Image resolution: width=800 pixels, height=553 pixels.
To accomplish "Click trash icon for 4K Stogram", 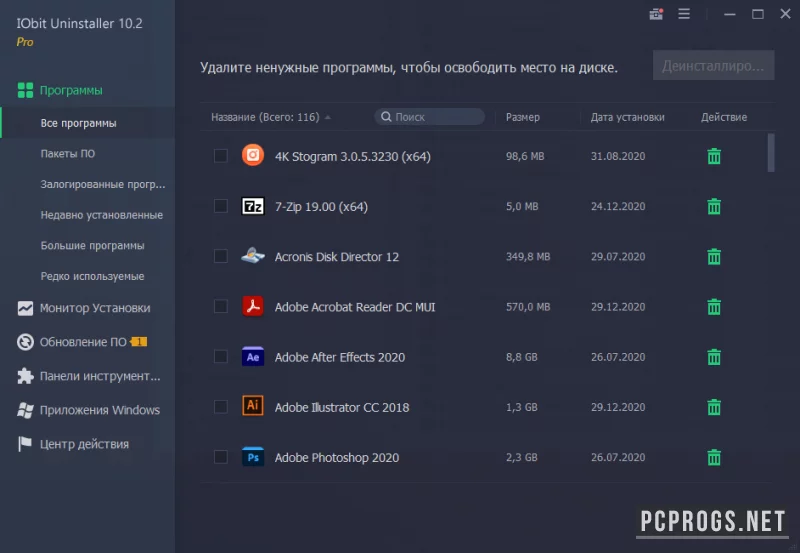I will 714,156.
